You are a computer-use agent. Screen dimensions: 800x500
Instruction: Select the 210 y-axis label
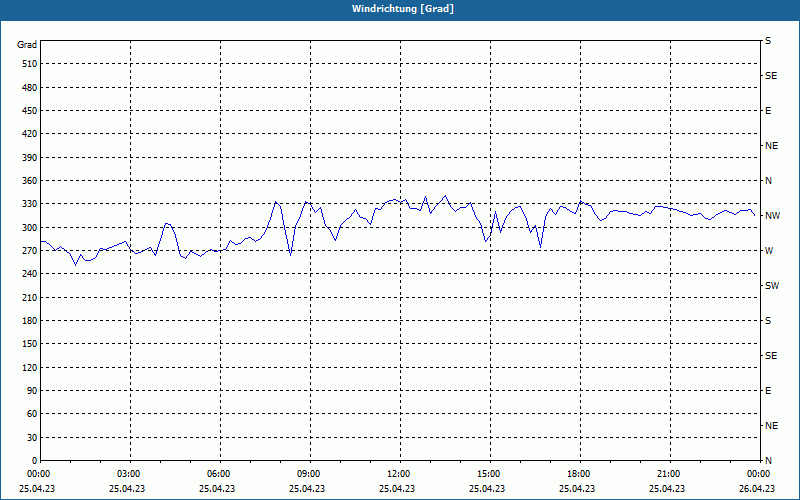click(x=30, y=297)
